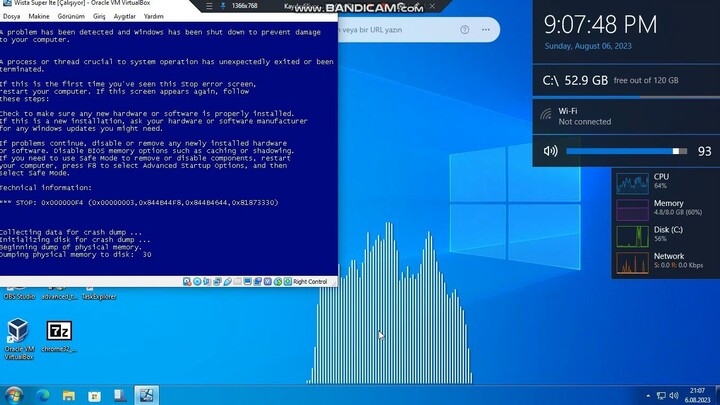Launch Microsoft Edge from the taskbar

point(43,395)
